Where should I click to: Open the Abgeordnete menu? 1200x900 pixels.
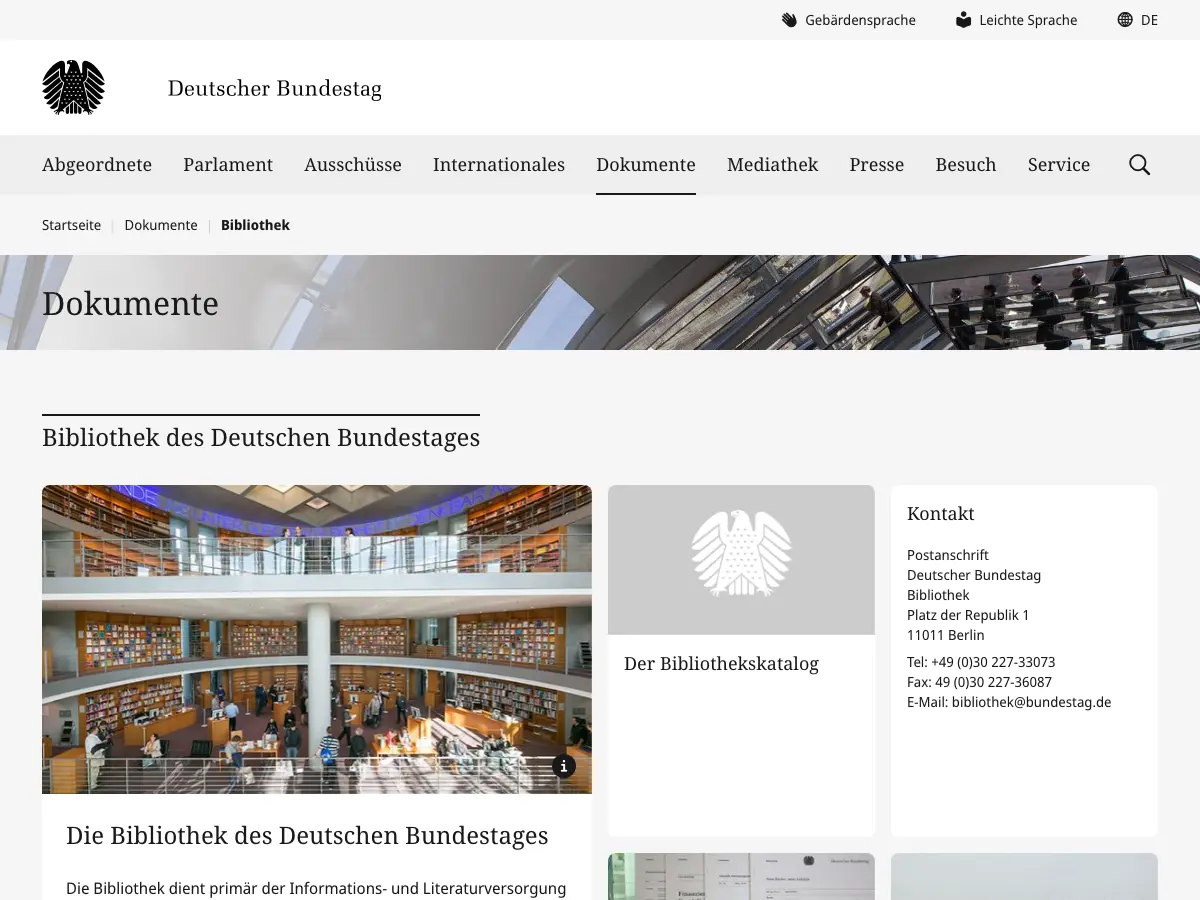(x=97, y=165)
